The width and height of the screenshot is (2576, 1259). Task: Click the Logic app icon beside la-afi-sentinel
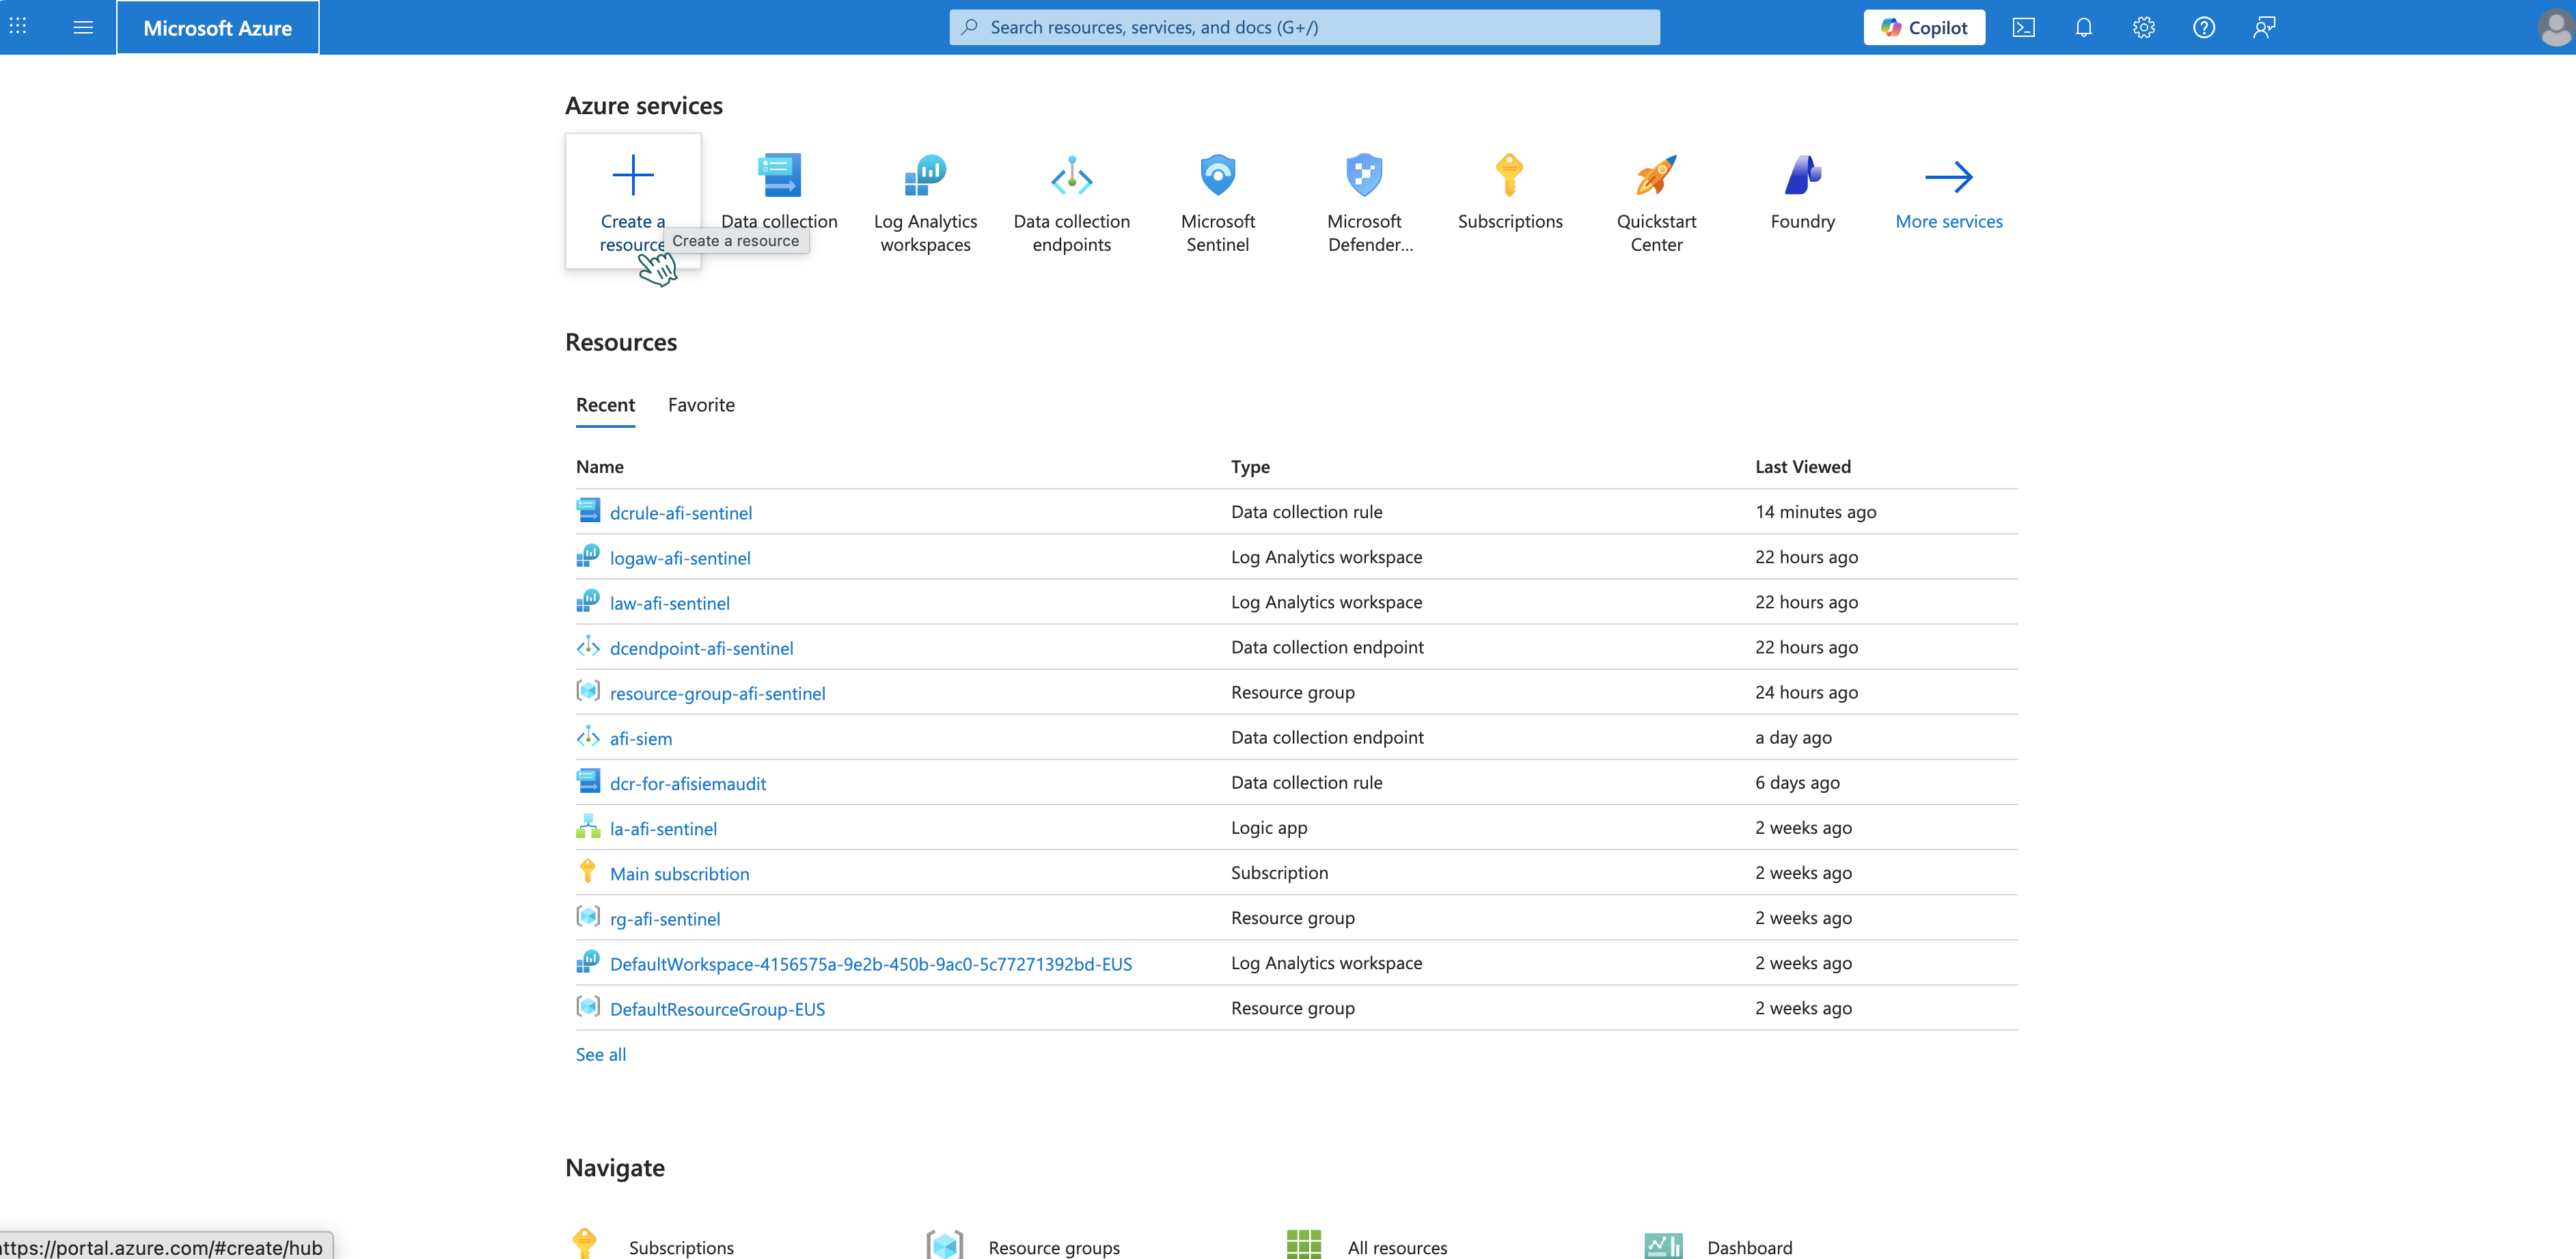[588, 826]
